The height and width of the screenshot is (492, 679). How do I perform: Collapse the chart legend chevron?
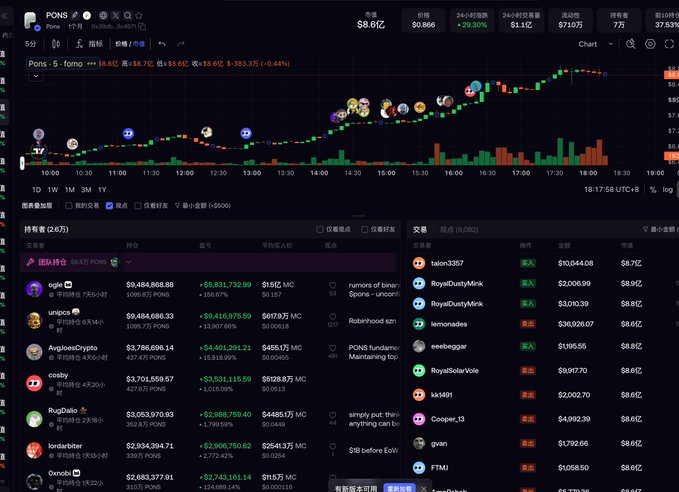(x=36, y=76)
